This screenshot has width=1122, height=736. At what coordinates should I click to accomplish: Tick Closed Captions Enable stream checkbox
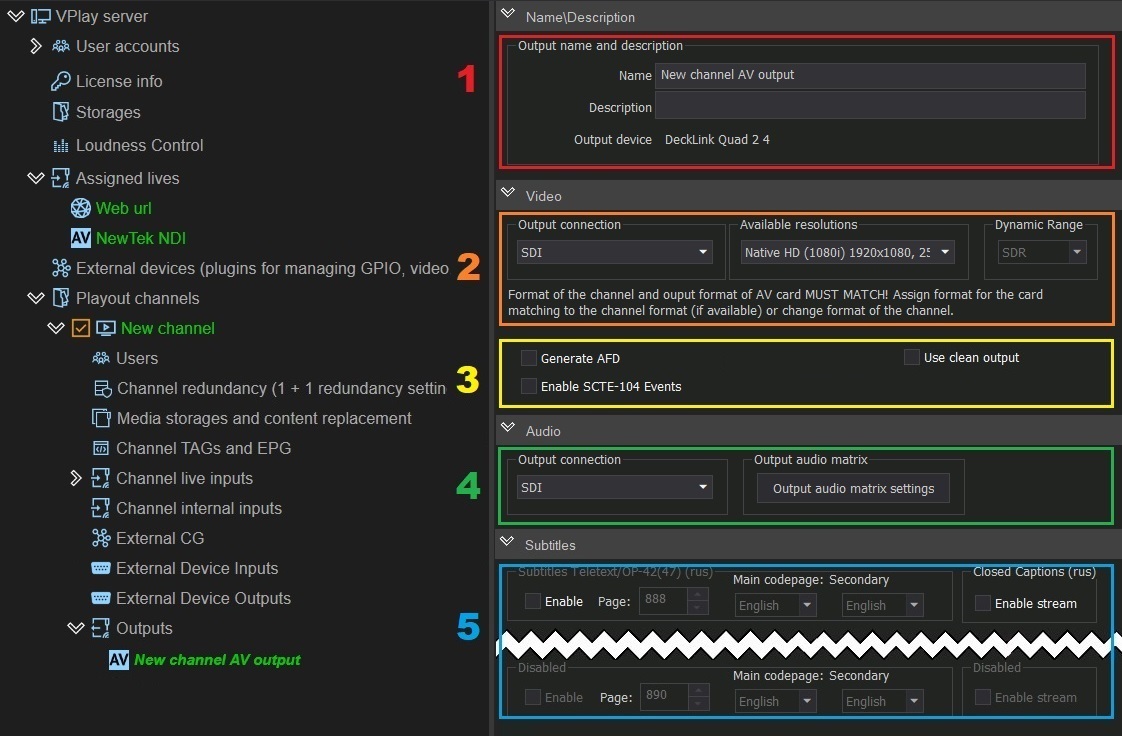[983, 603]
